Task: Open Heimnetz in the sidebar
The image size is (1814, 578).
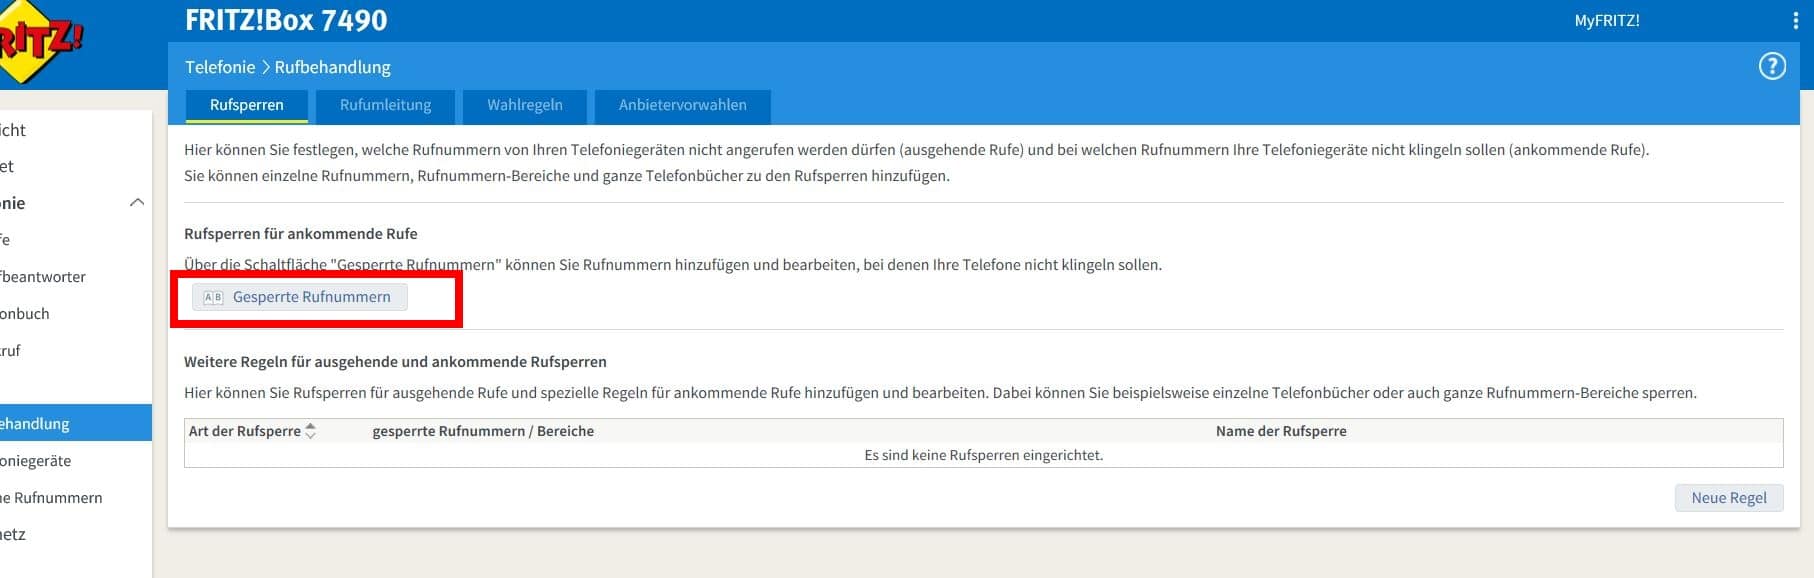Action: (14, 535)
